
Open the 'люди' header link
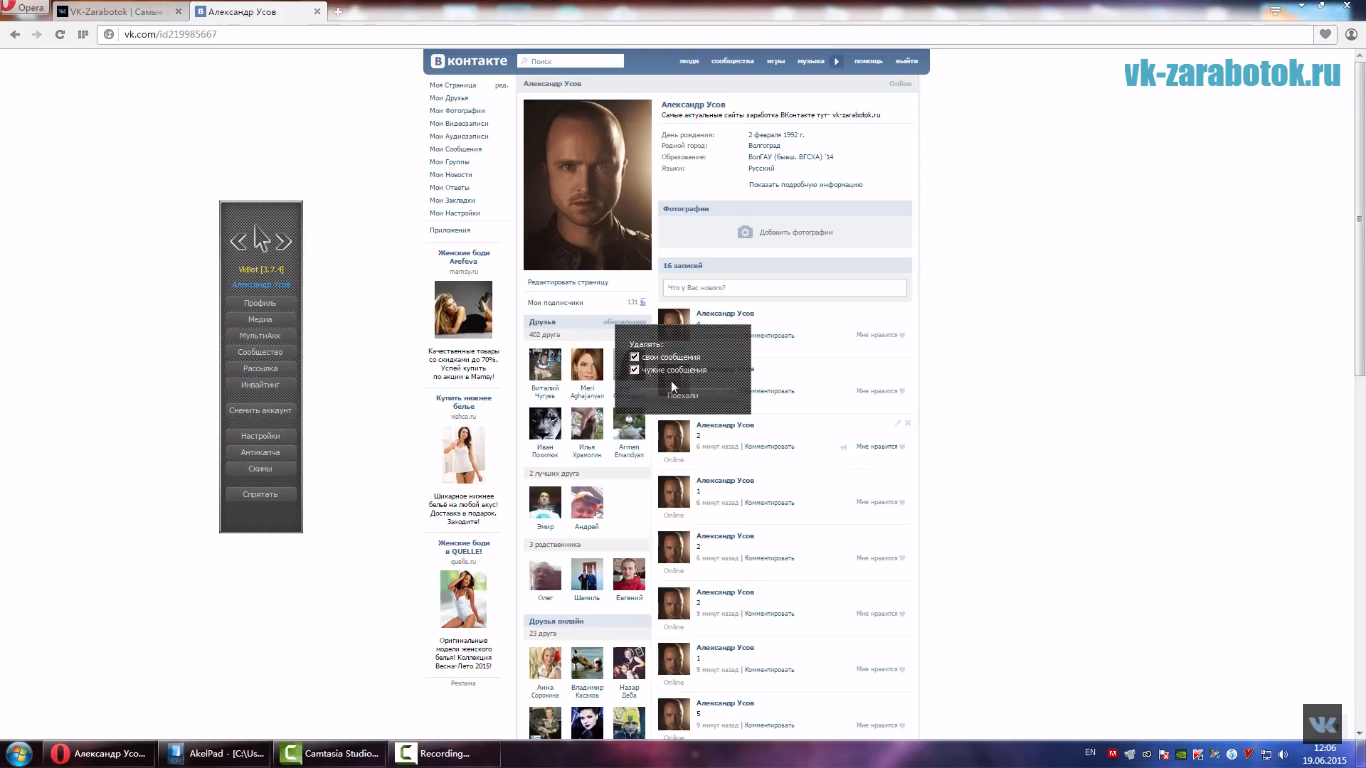click(689, 61)
